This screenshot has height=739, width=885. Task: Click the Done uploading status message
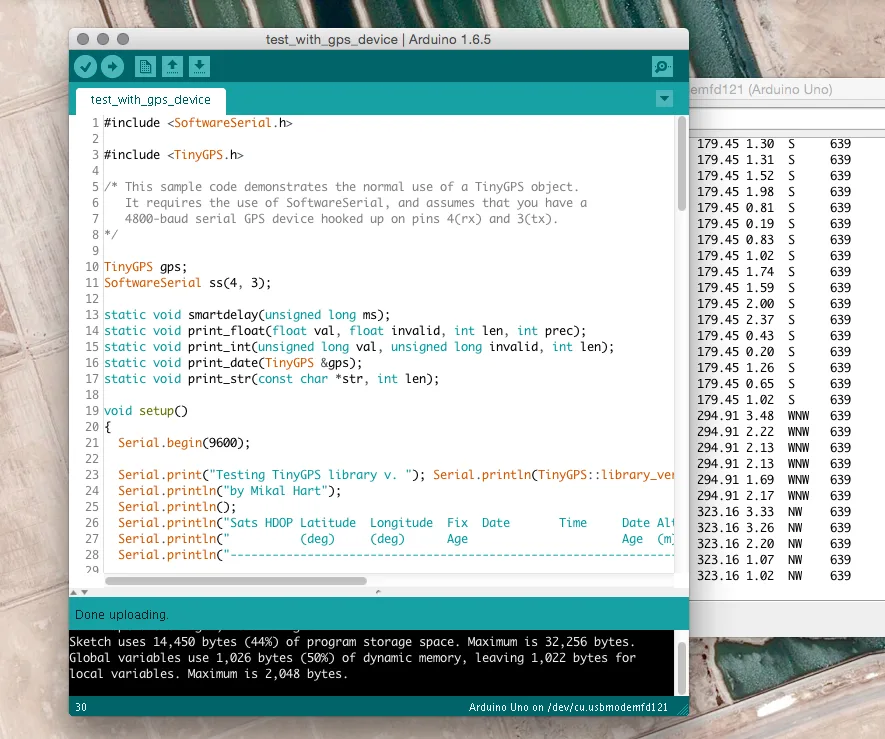tap(113, 614)
